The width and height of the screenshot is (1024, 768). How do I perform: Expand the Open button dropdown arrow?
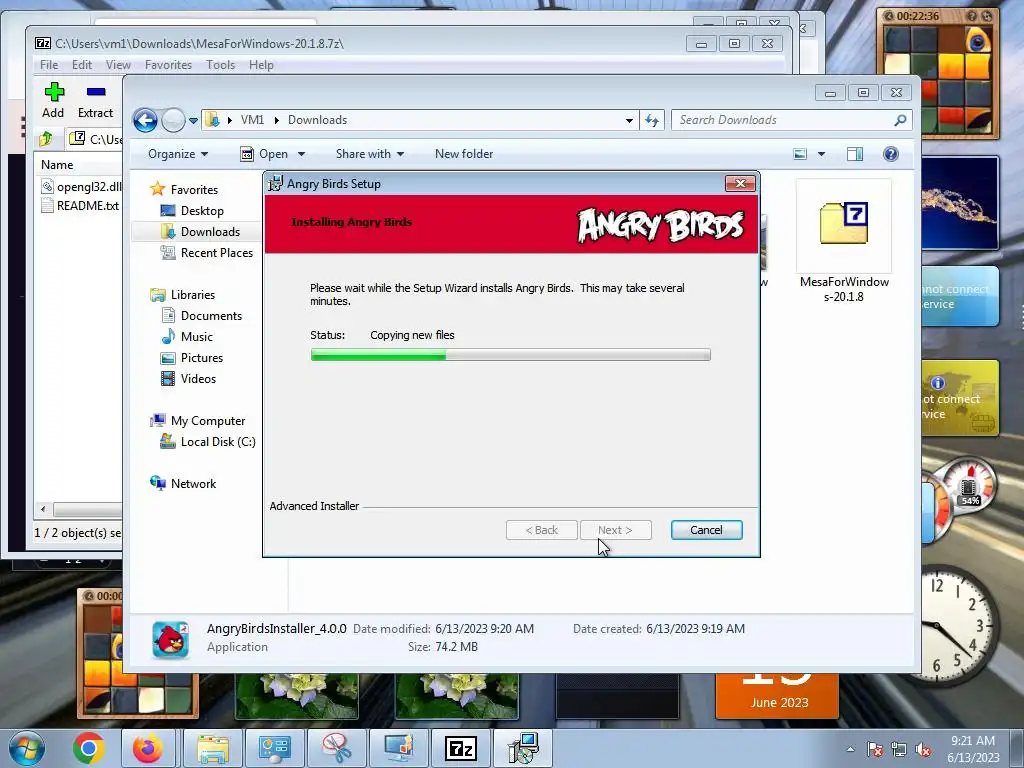point(301,154)
